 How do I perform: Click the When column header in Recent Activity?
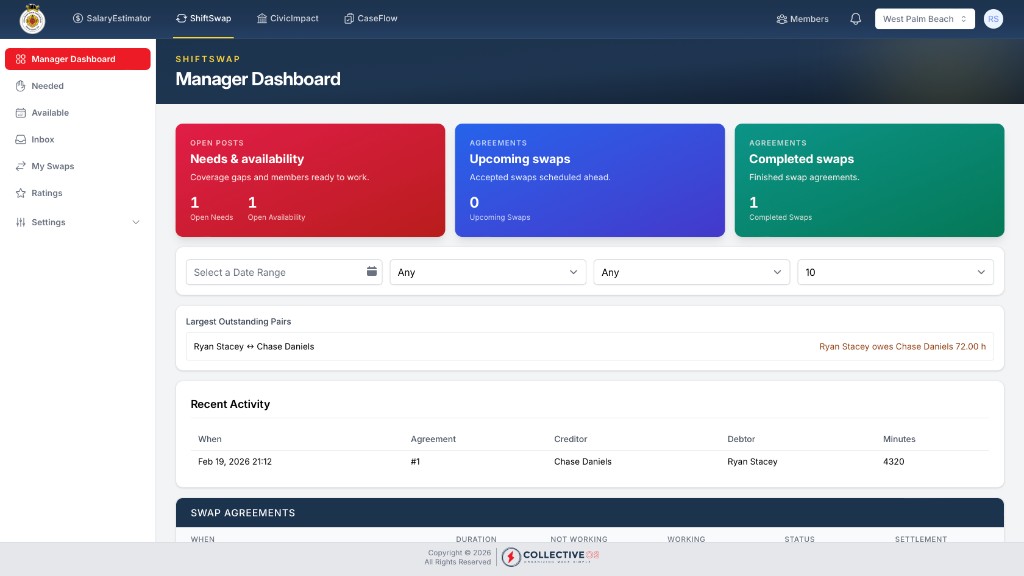210,439
